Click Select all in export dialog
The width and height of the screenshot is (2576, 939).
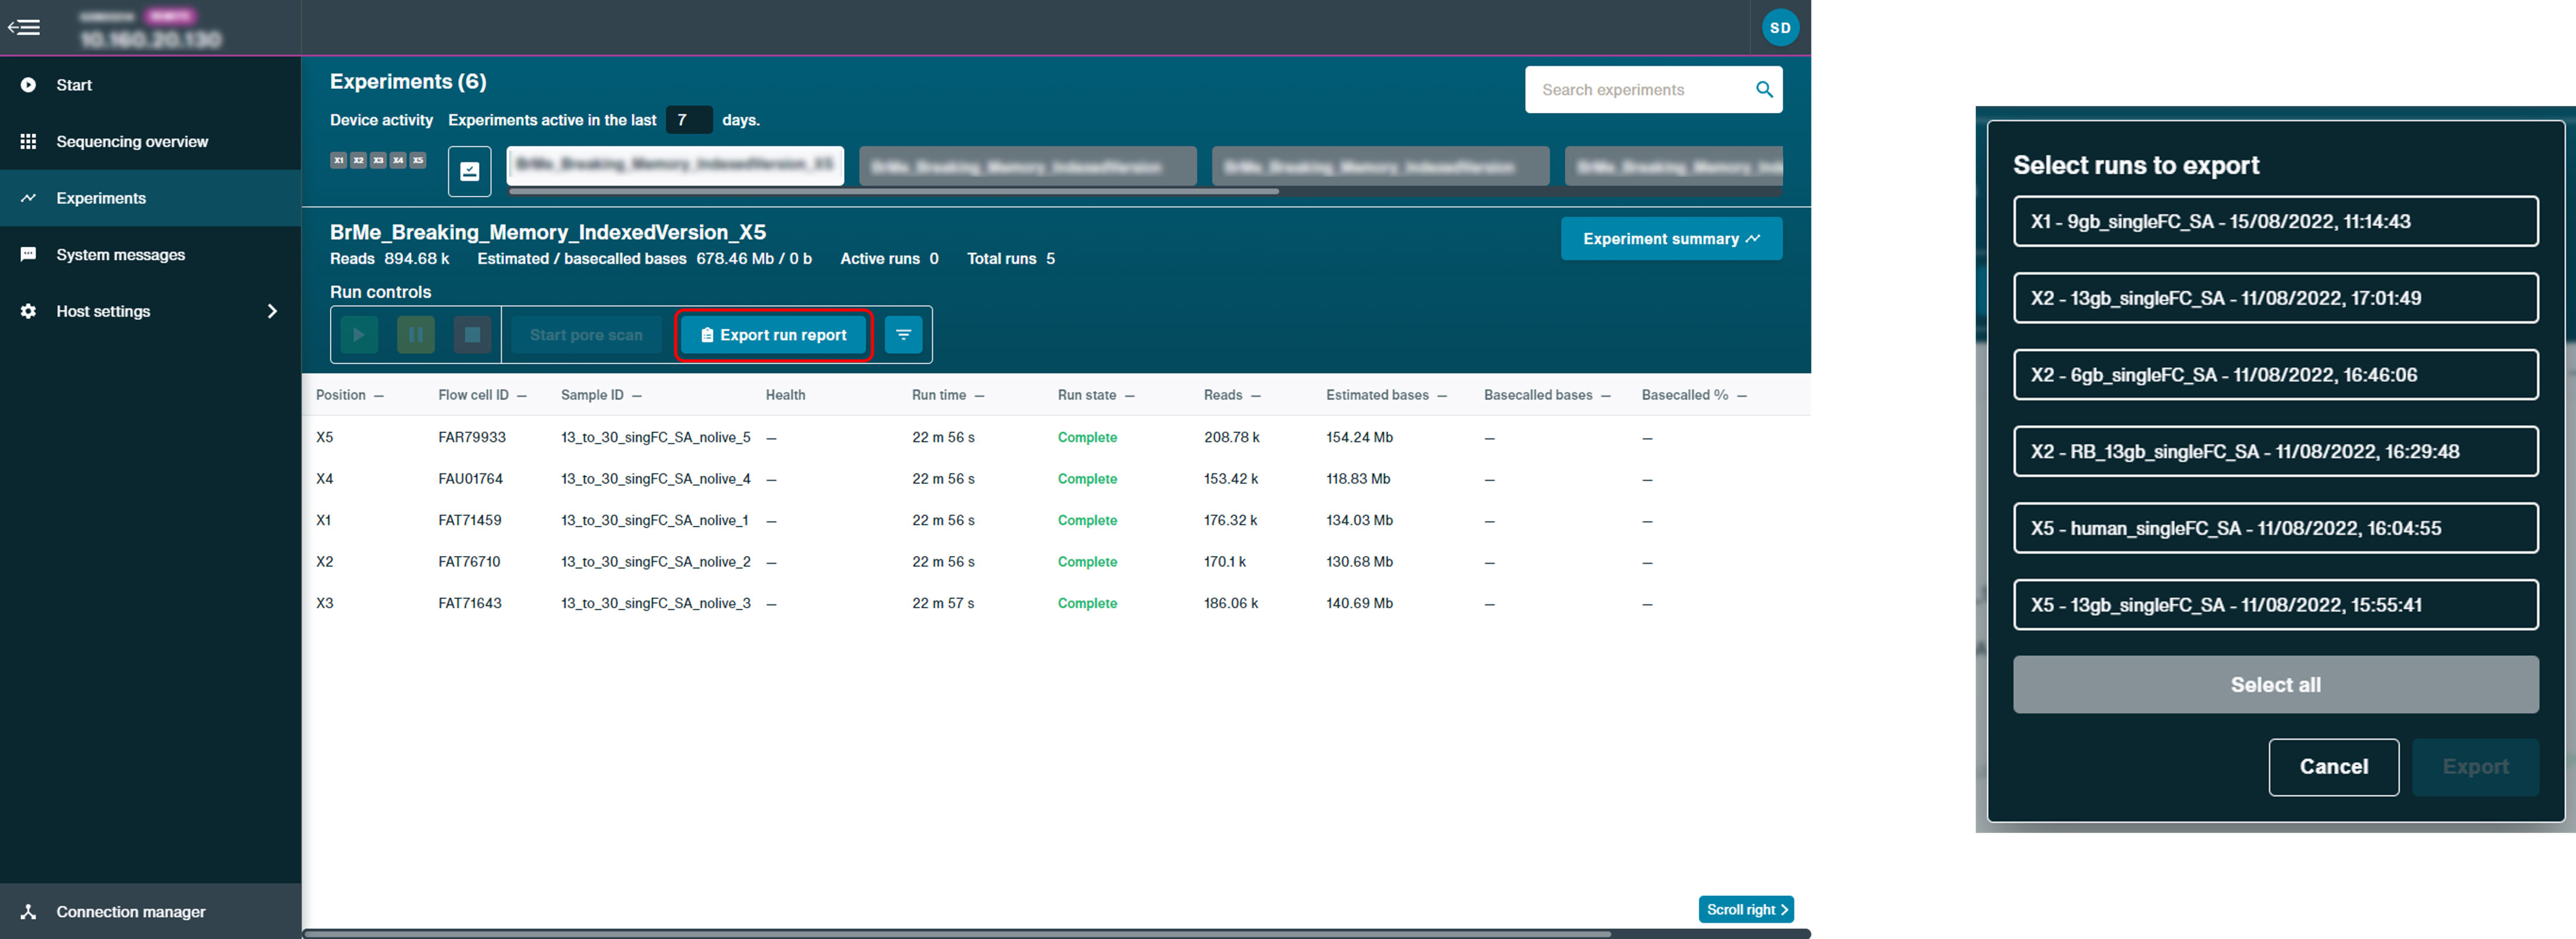2275,685
